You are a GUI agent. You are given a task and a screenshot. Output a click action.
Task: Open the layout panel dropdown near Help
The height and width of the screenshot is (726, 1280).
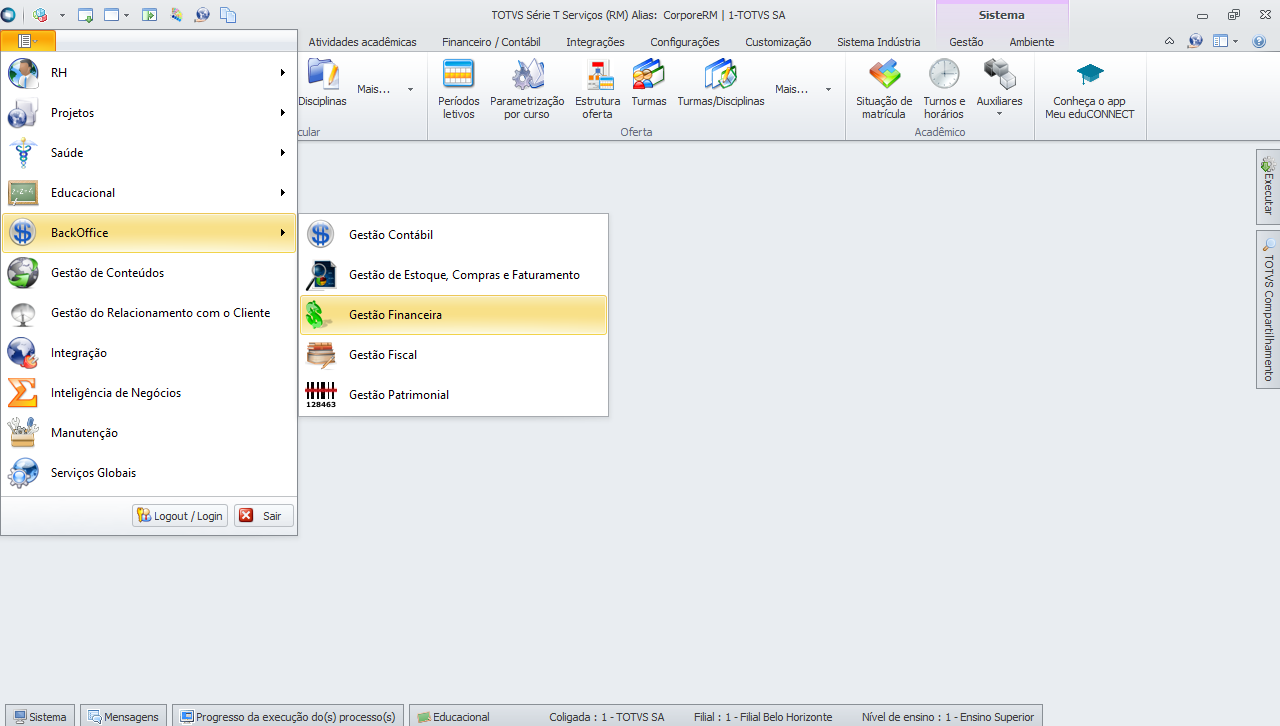[1226, 41]
